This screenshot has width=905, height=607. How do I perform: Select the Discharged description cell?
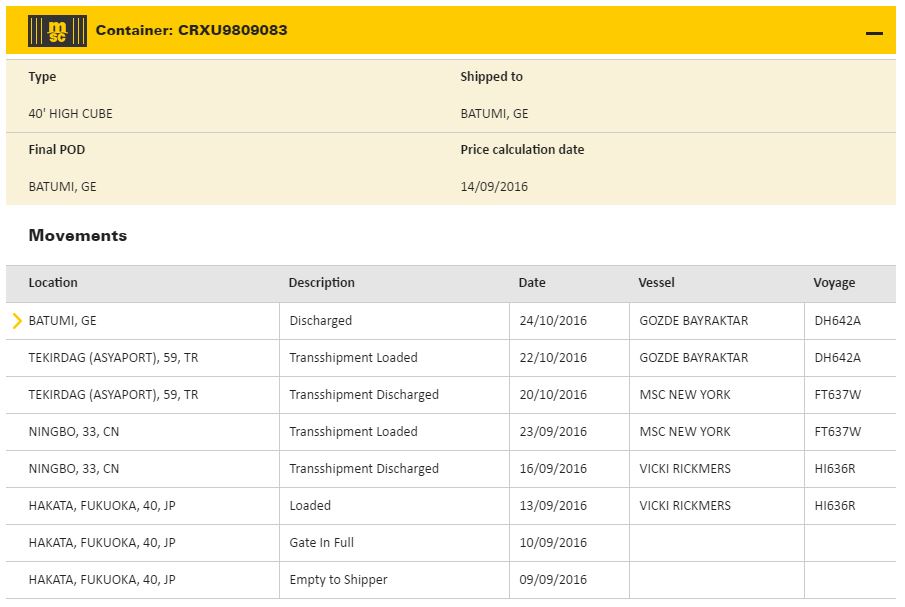[x=320, y=321]
